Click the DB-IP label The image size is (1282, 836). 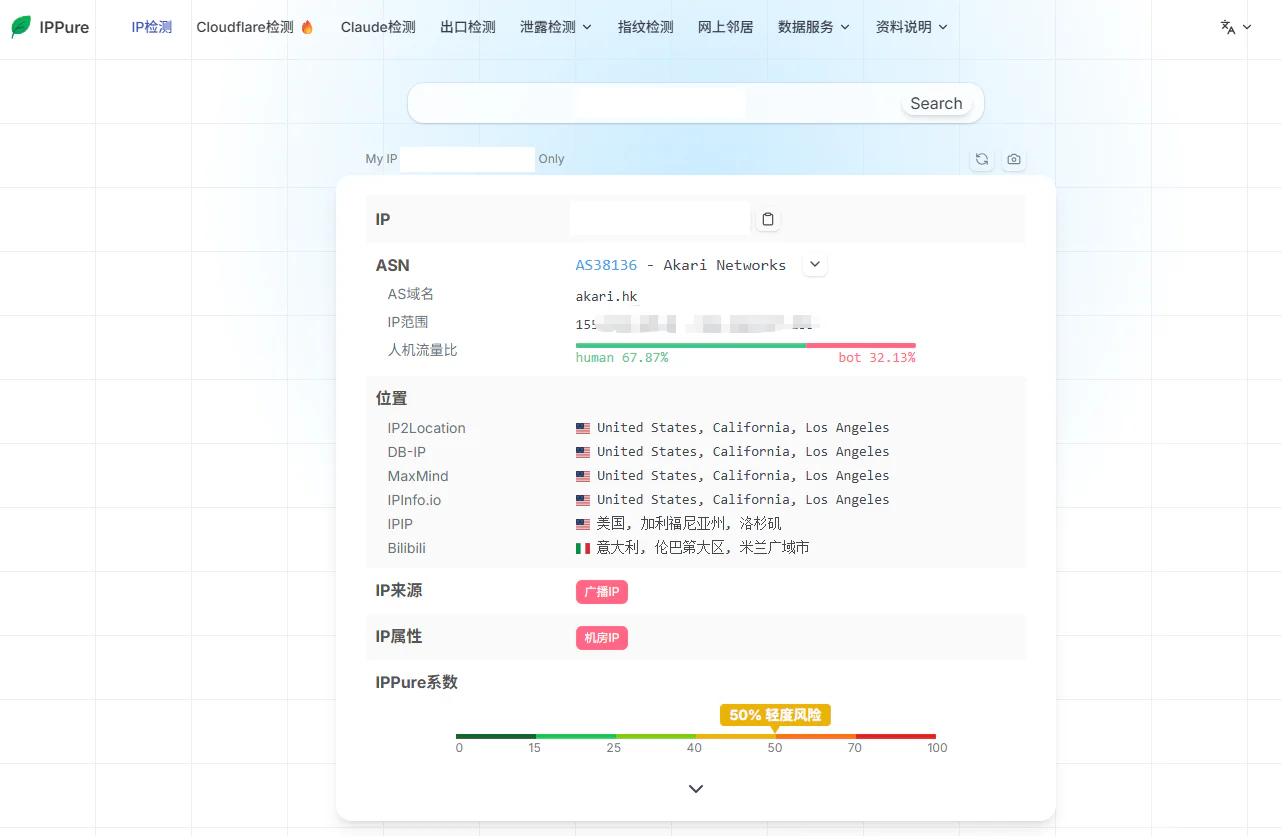407,452
